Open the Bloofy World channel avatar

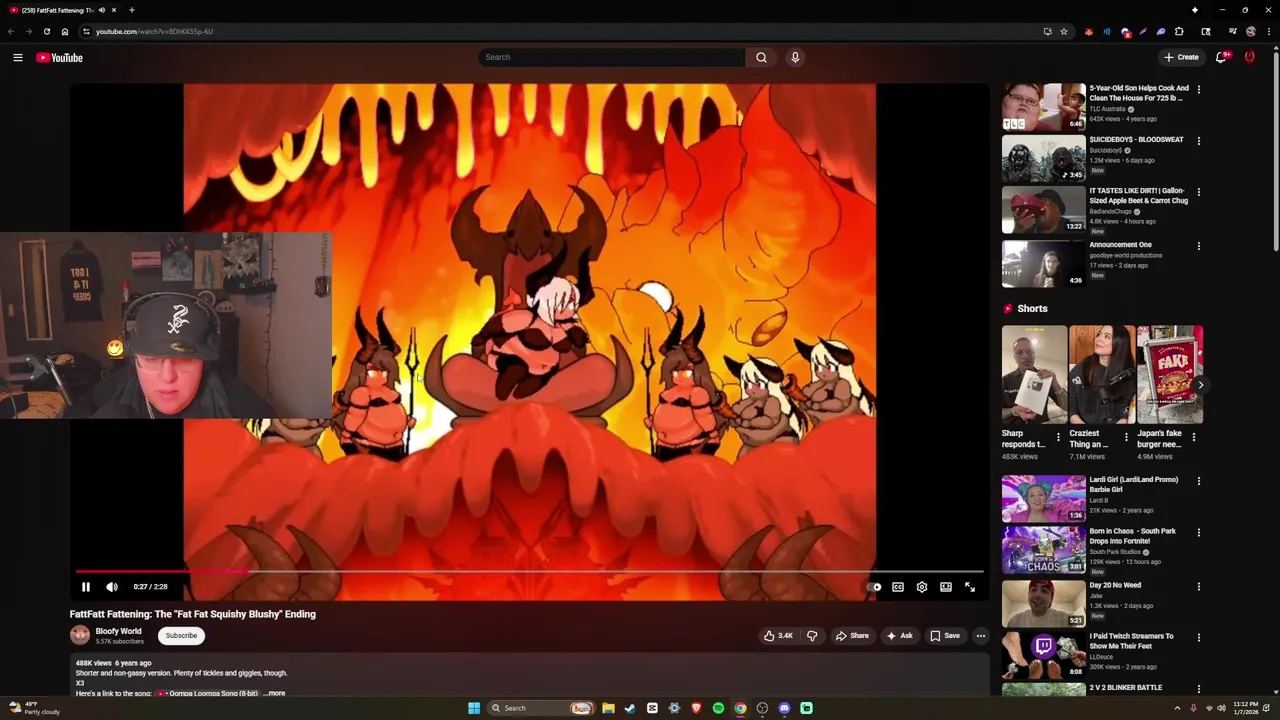pos(80,635)
